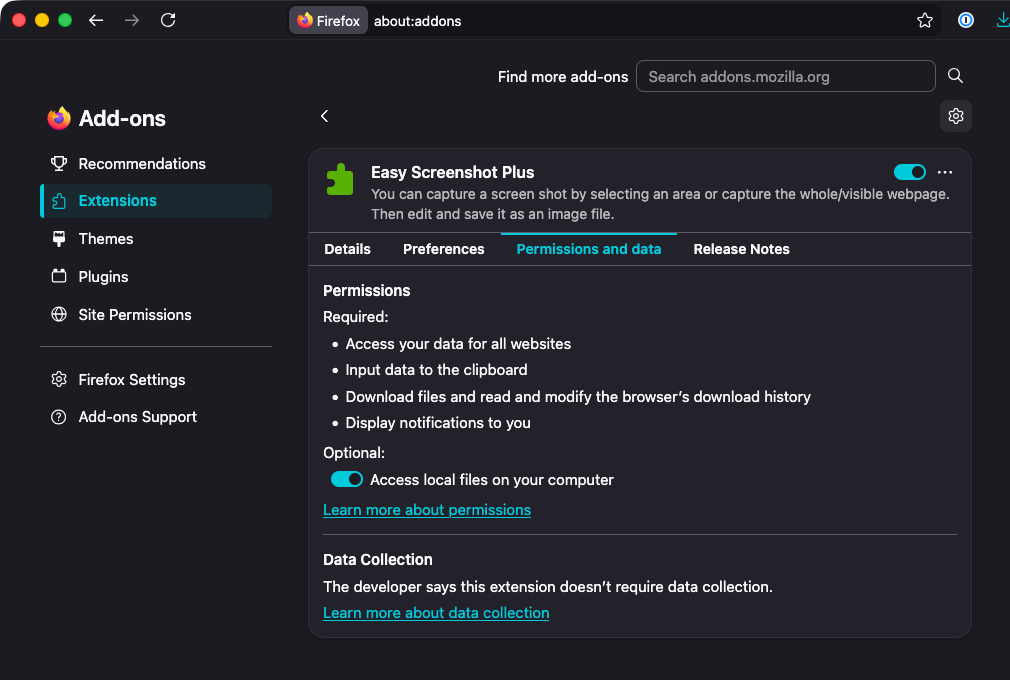Open the Release Notes tab
The image size is (1010, 680).
(x=741, y=249)
